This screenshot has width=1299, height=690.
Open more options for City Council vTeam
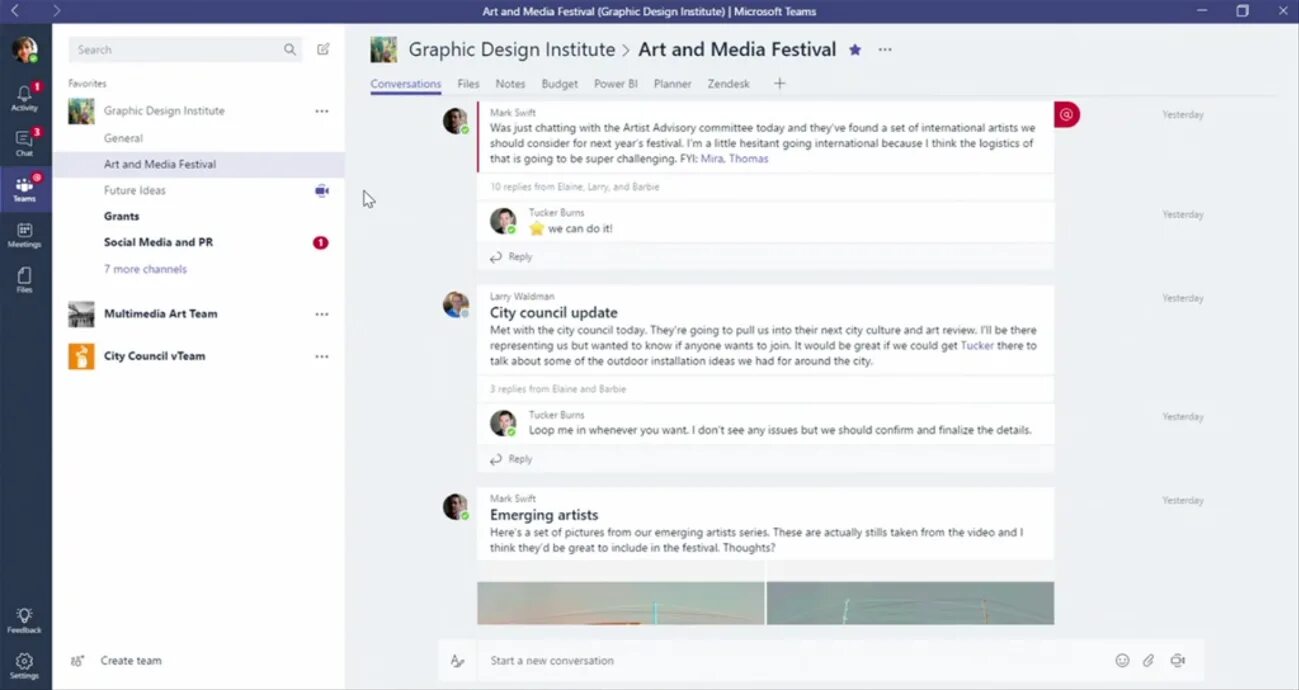322,356
